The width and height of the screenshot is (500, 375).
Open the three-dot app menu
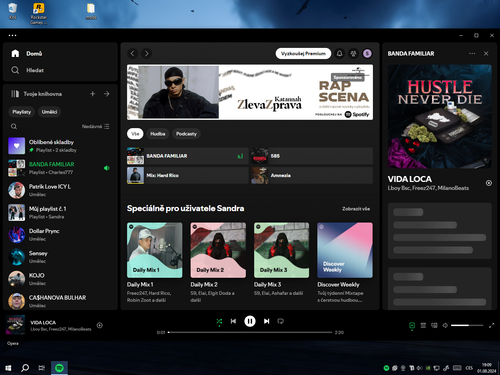(12, 35)
